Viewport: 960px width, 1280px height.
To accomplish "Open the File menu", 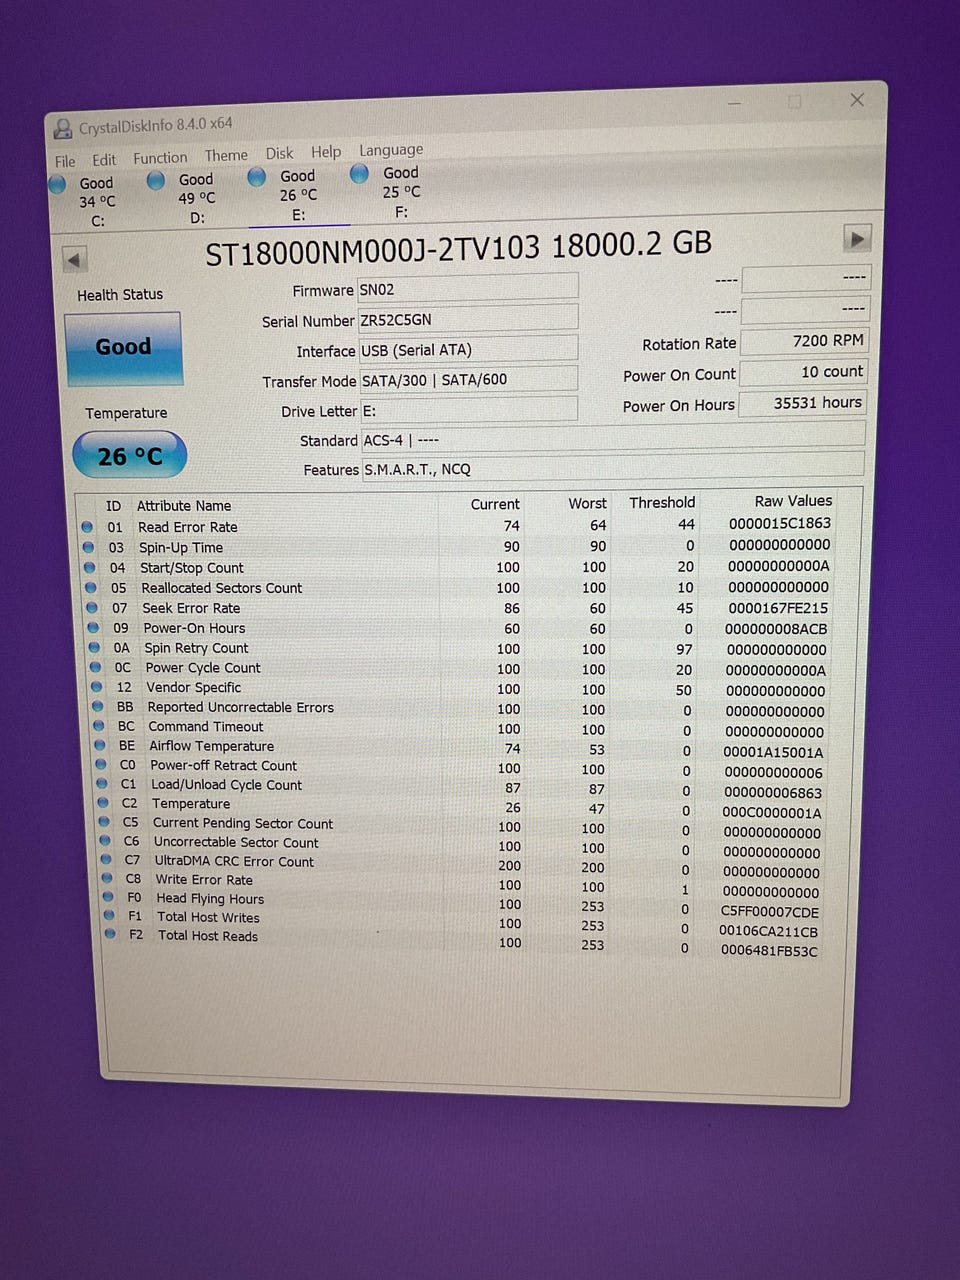I will click(x=65, y=161).
